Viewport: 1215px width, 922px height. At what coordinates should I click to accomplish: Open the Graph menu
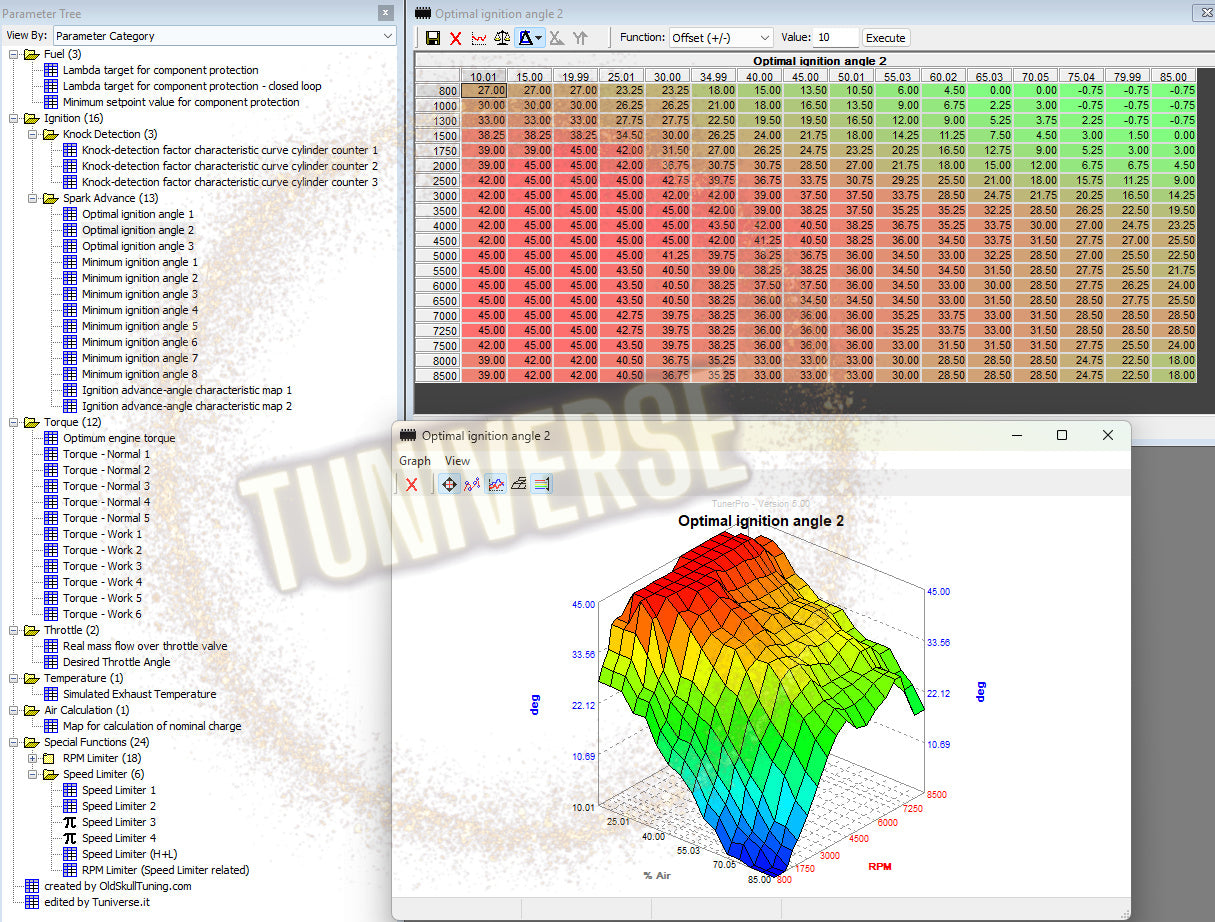click(415, 461)
